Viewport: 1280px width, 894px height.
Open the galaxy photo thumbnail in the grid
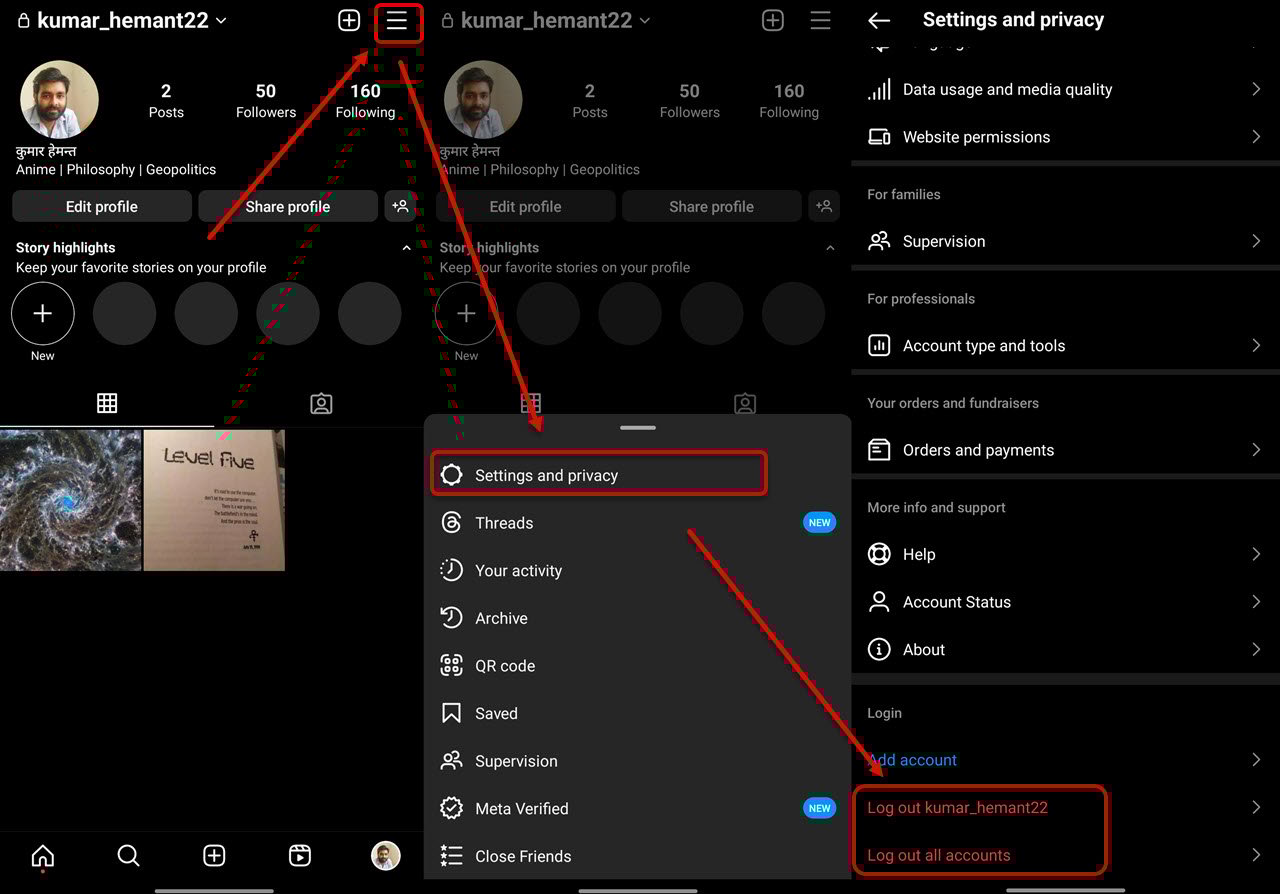coord(71,500)
